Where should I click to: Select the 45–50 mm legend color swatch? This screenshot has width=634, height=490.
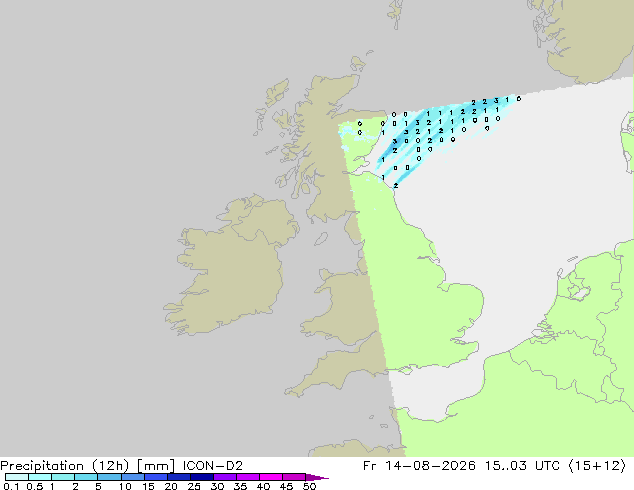294,477
